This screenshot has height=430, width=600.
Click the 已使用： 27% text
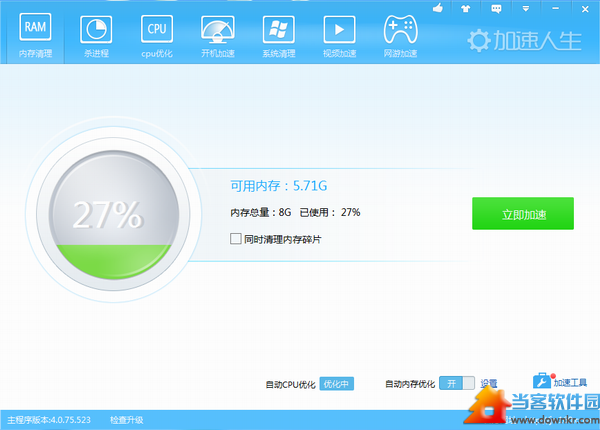[330, 212]
